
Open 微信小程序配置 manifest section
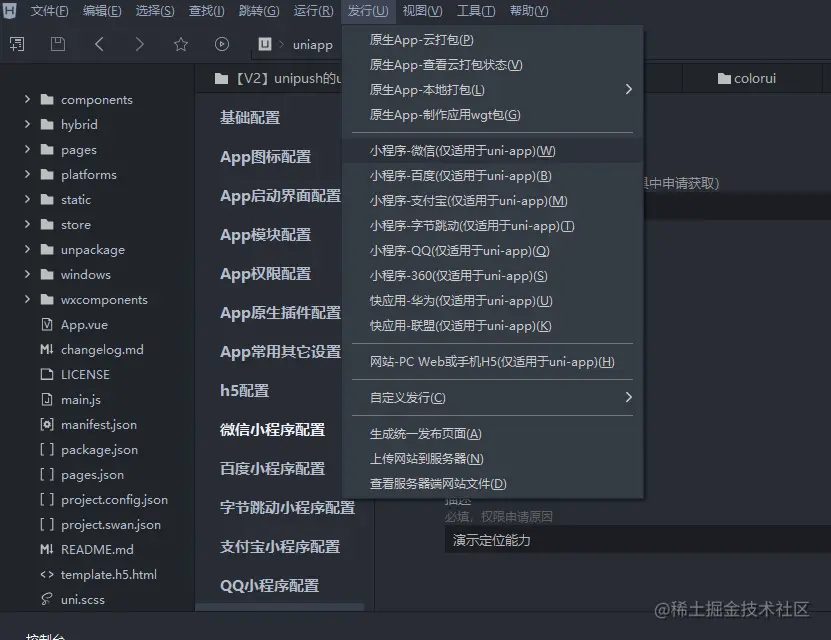[272, 430]
